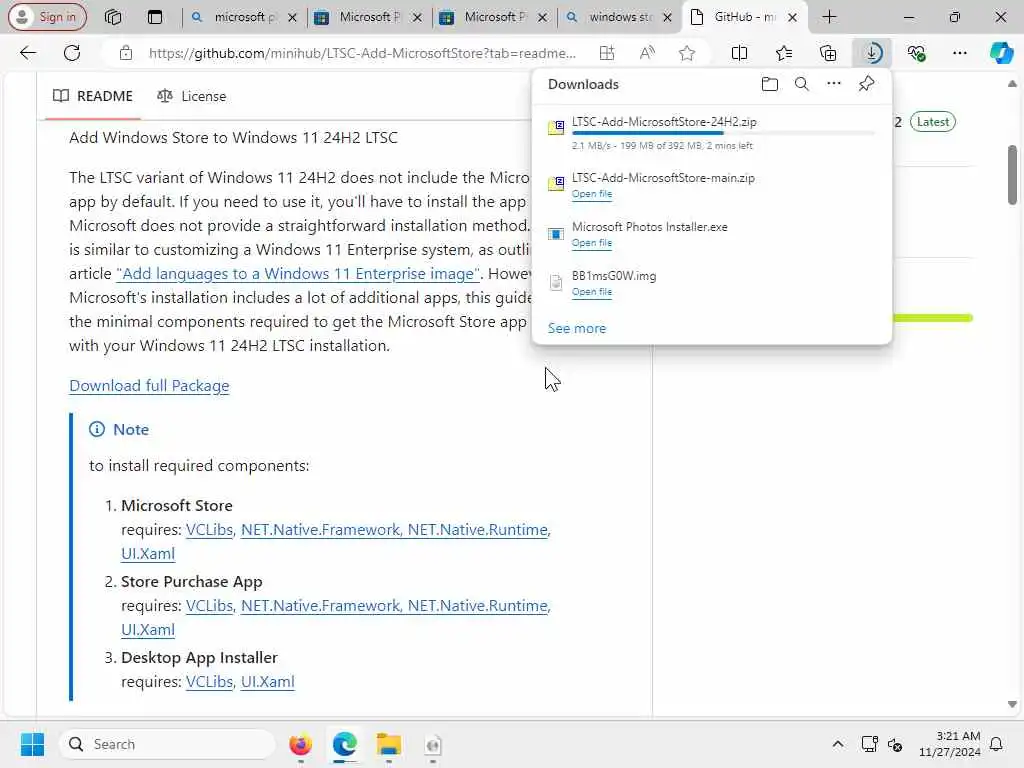Open Microsoft Edge from the taskbar
Screen dimensions: 1024x768
tap(344, 744)
